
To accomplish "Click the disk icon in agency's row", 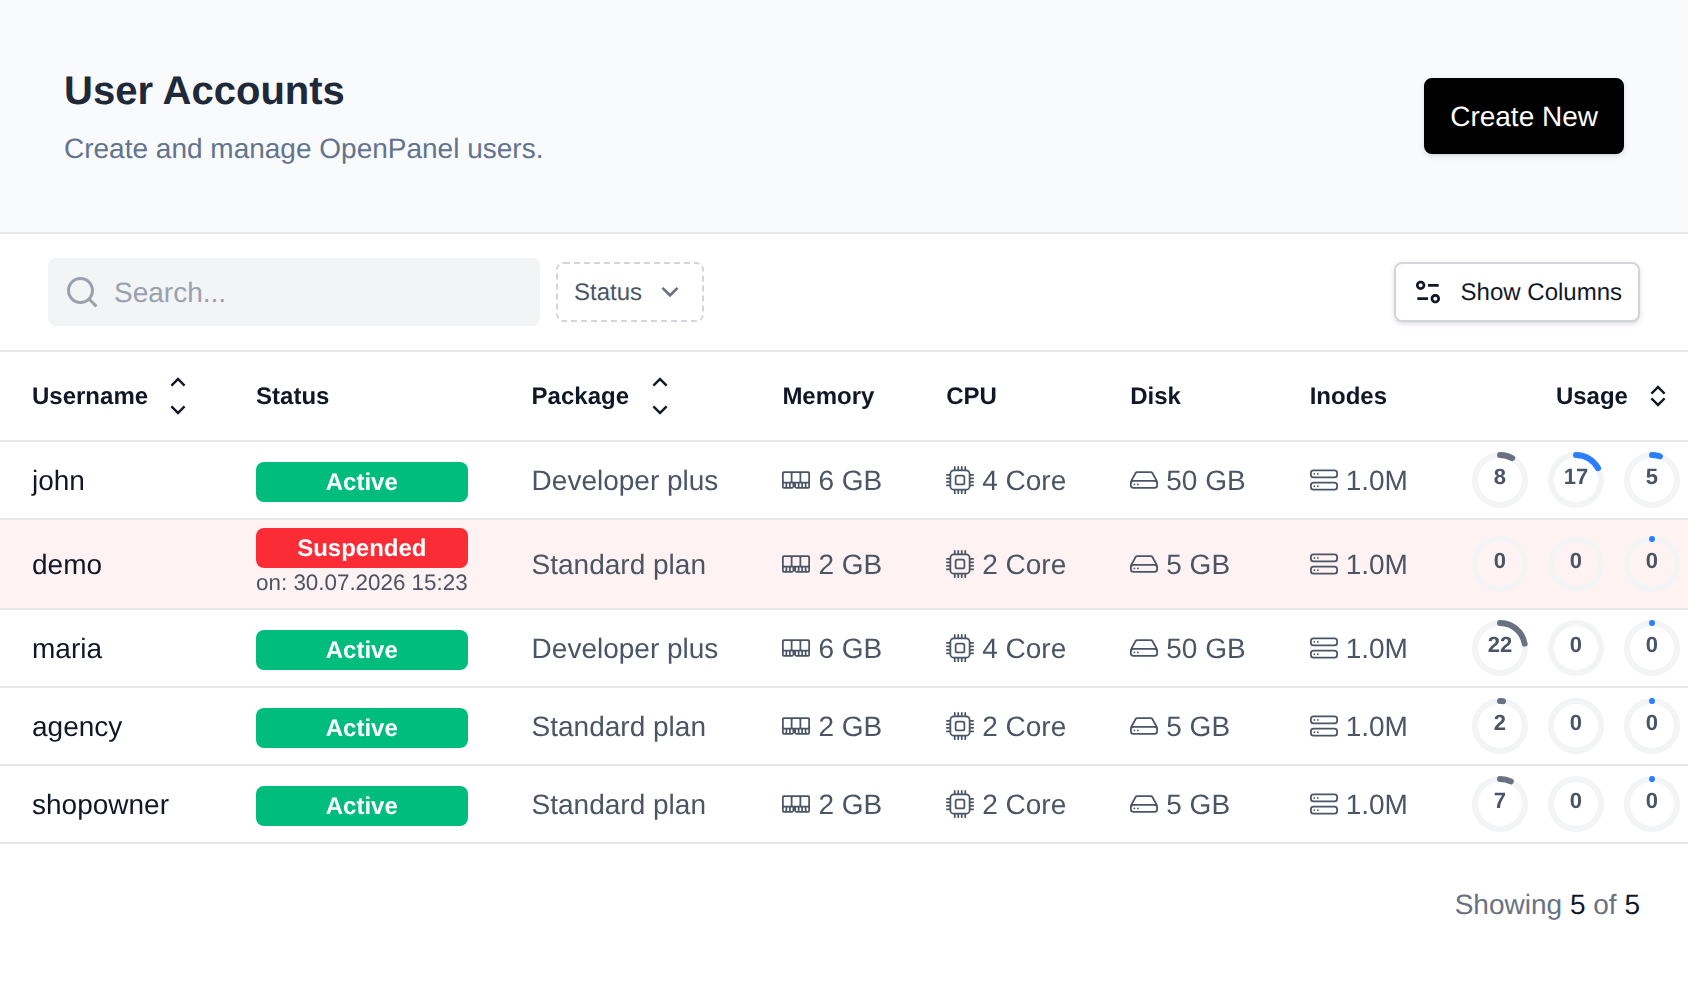I will coord(1144,727).
